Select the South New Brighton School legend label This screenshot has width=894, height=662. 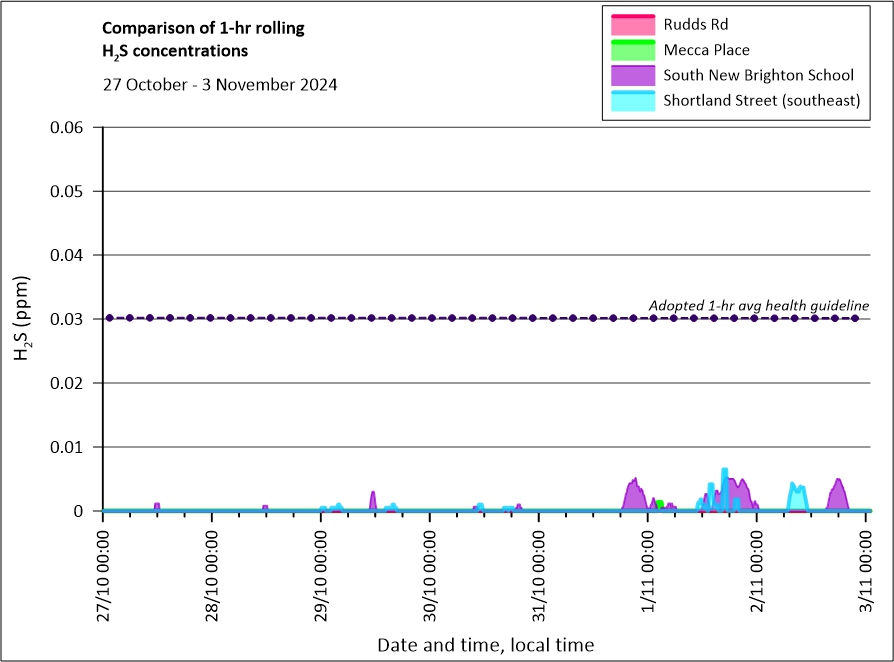coord(758,75)
